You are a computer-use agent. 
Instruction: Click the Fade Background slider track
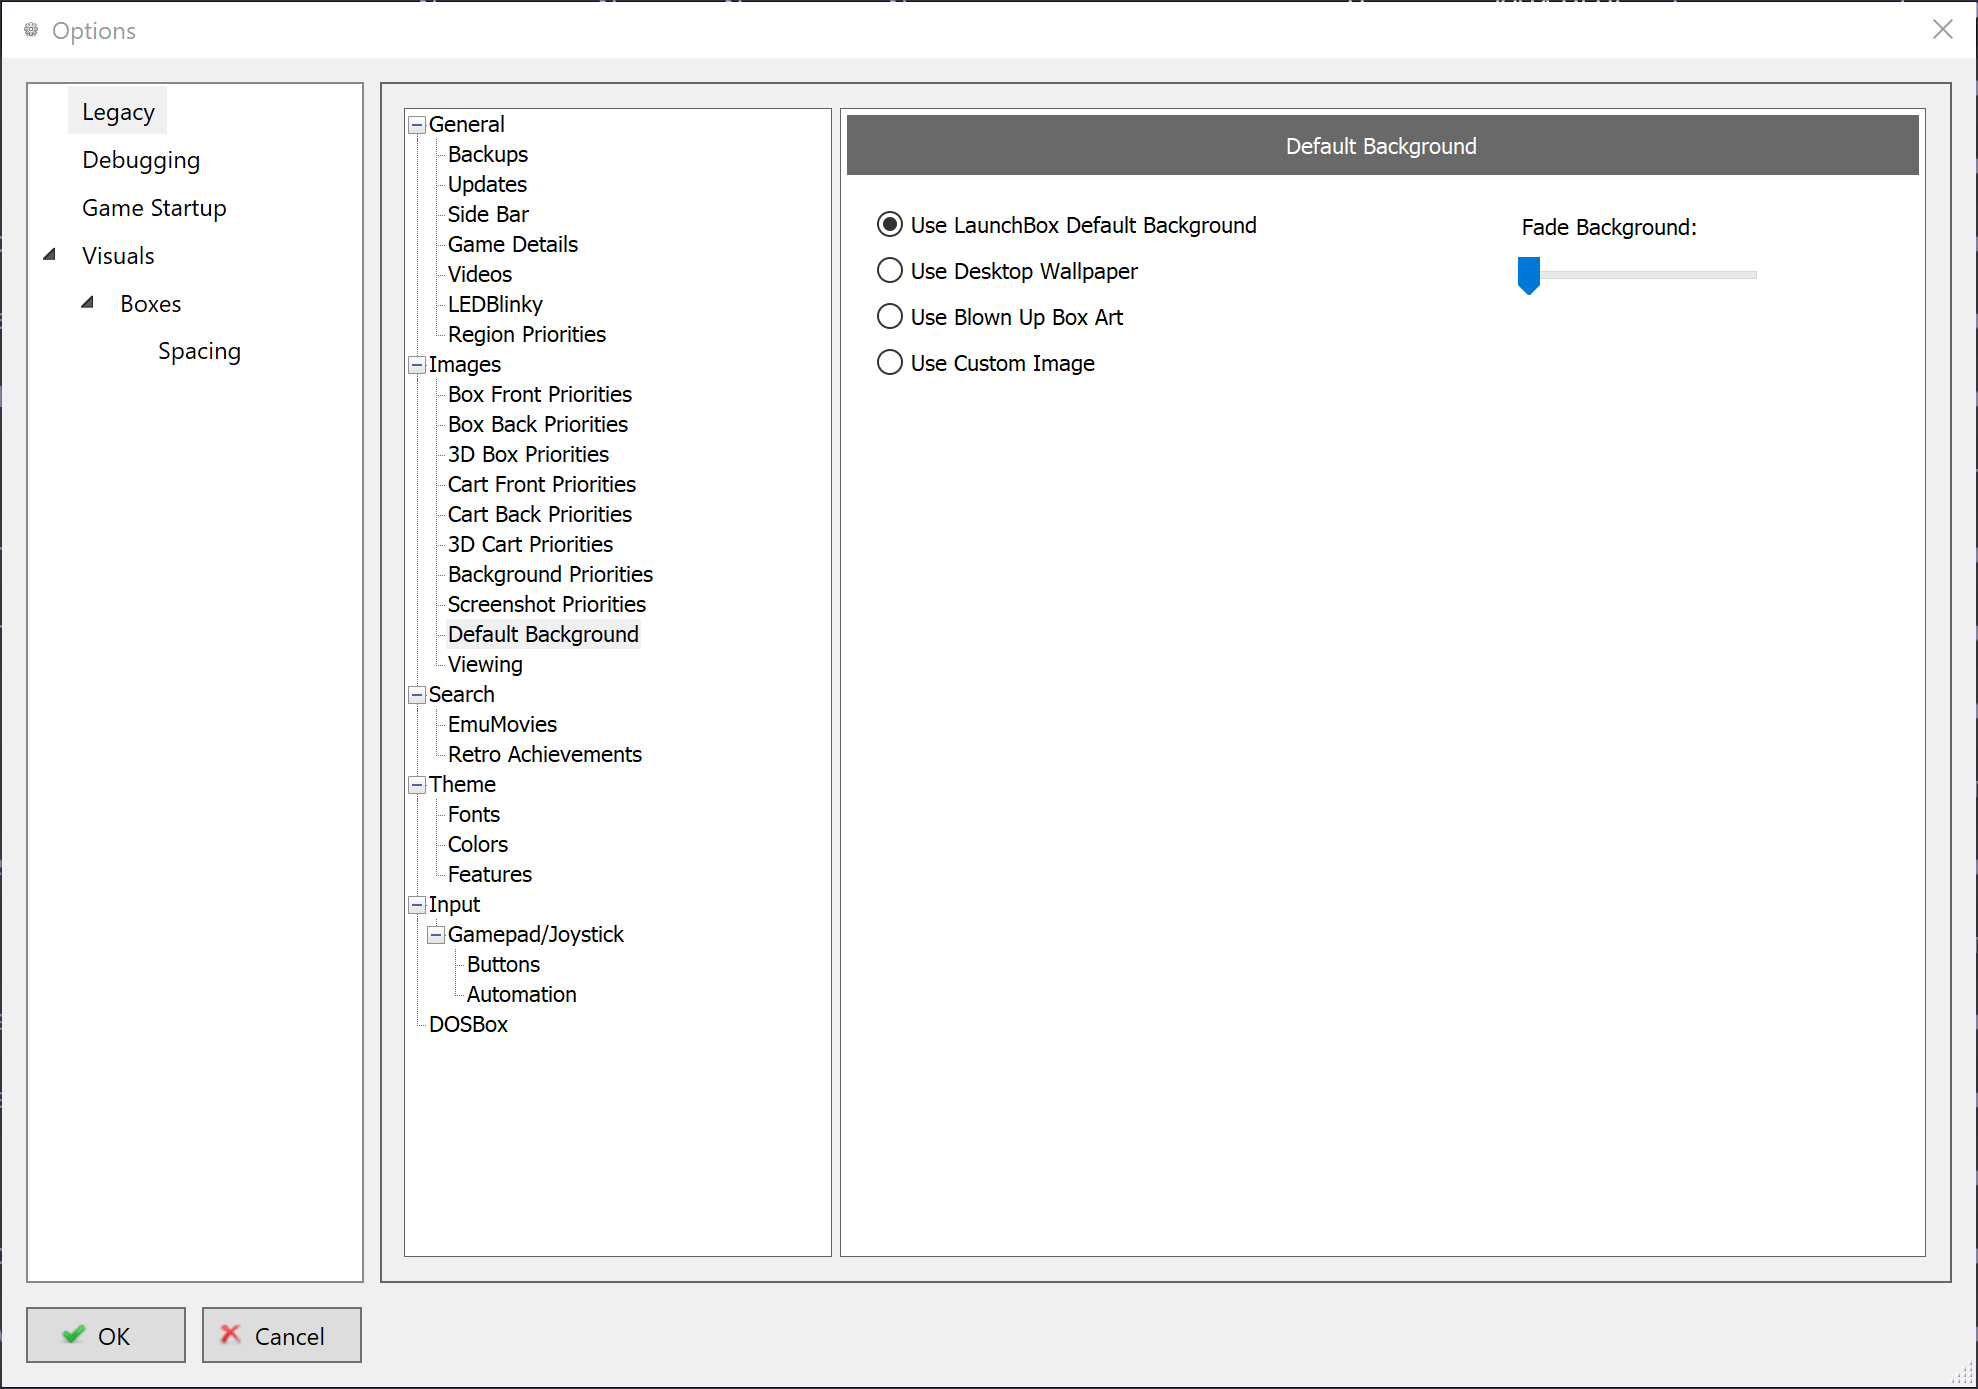tap(1638, 274)
